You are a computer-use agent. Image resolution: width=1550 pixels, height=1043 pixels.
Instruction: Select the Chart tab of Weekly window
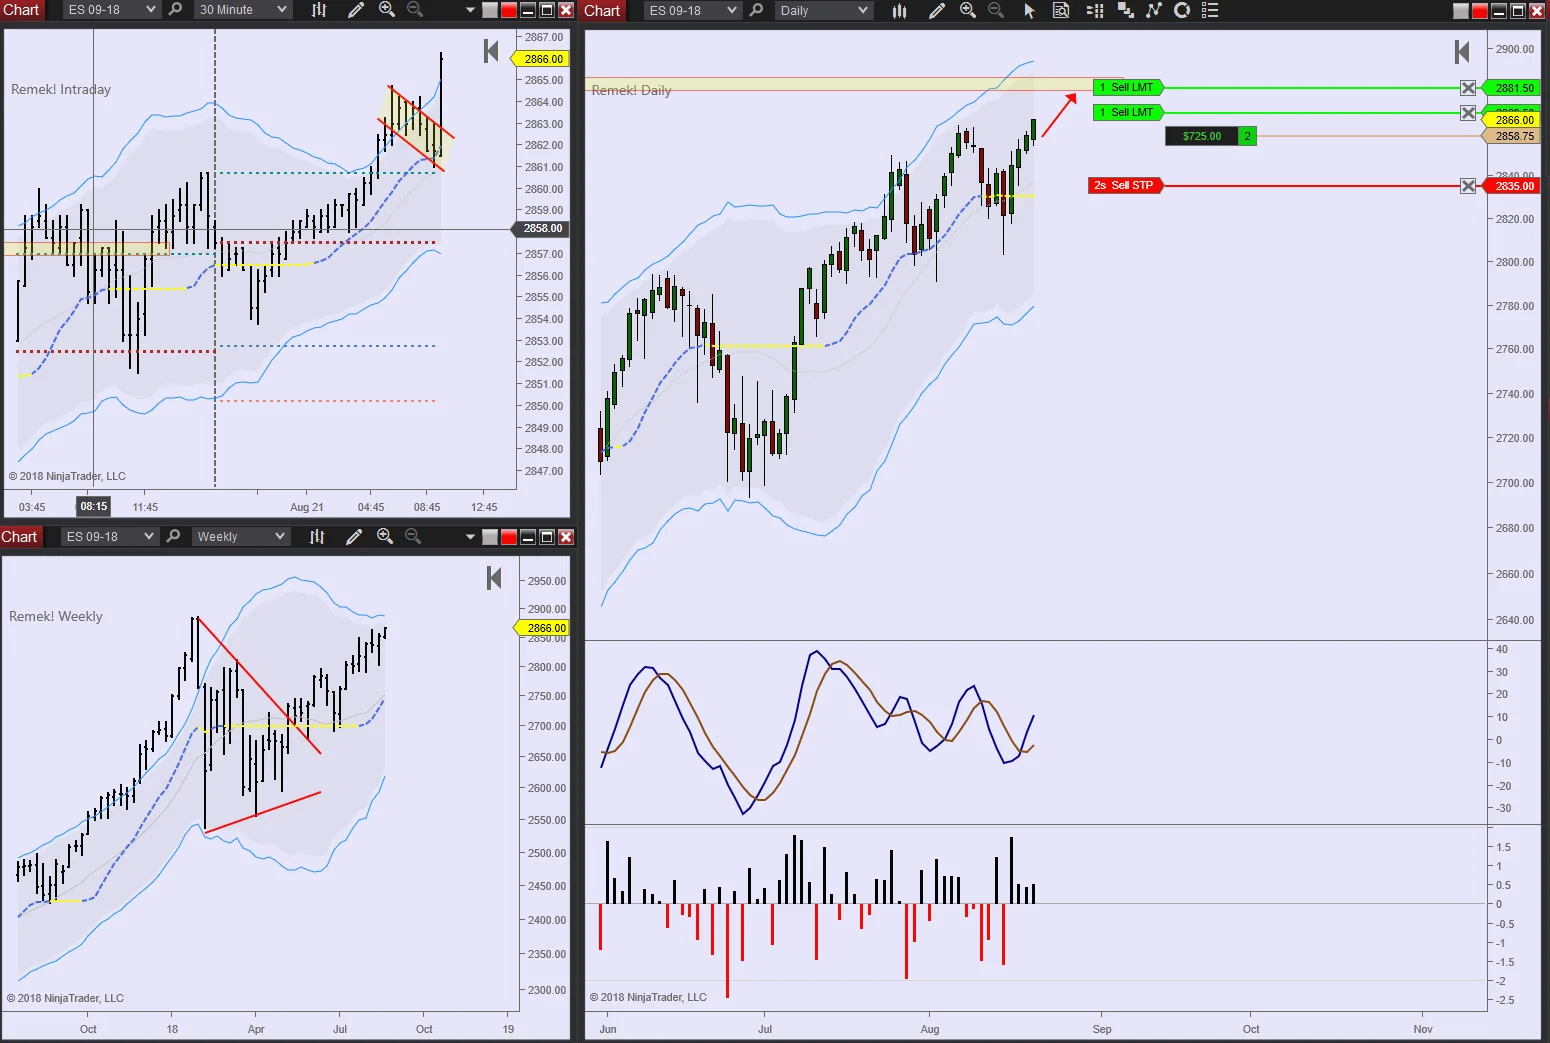[20, 536]
